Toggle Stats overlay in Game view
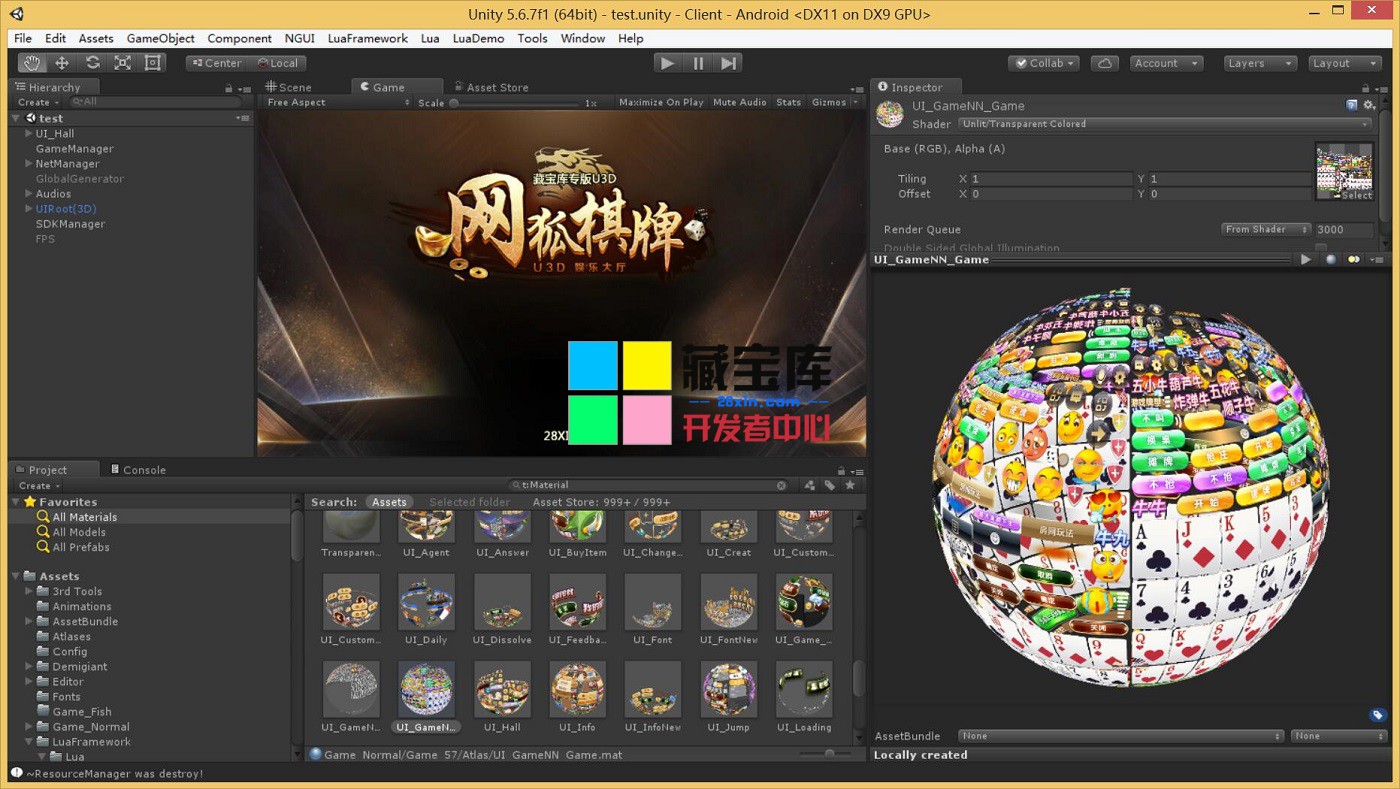This screenshot has height=789, width=1400. tap(789, 102)
